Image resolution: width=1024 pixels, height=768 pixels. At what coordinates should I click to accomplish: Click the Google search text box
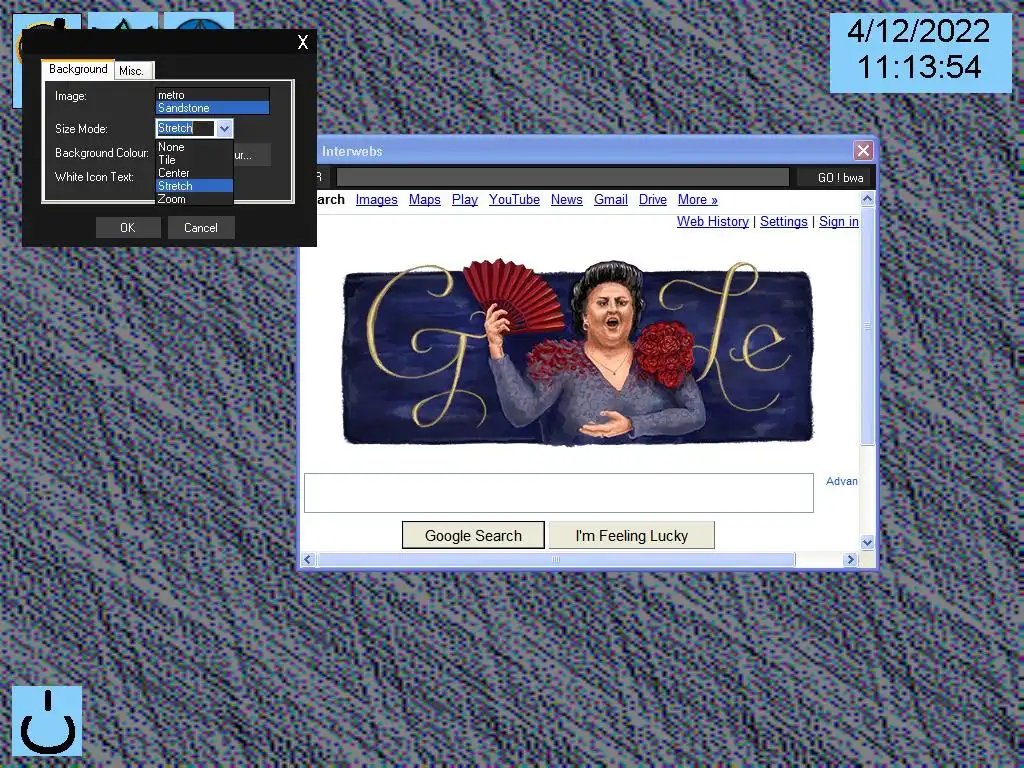(x=559, y=493)
